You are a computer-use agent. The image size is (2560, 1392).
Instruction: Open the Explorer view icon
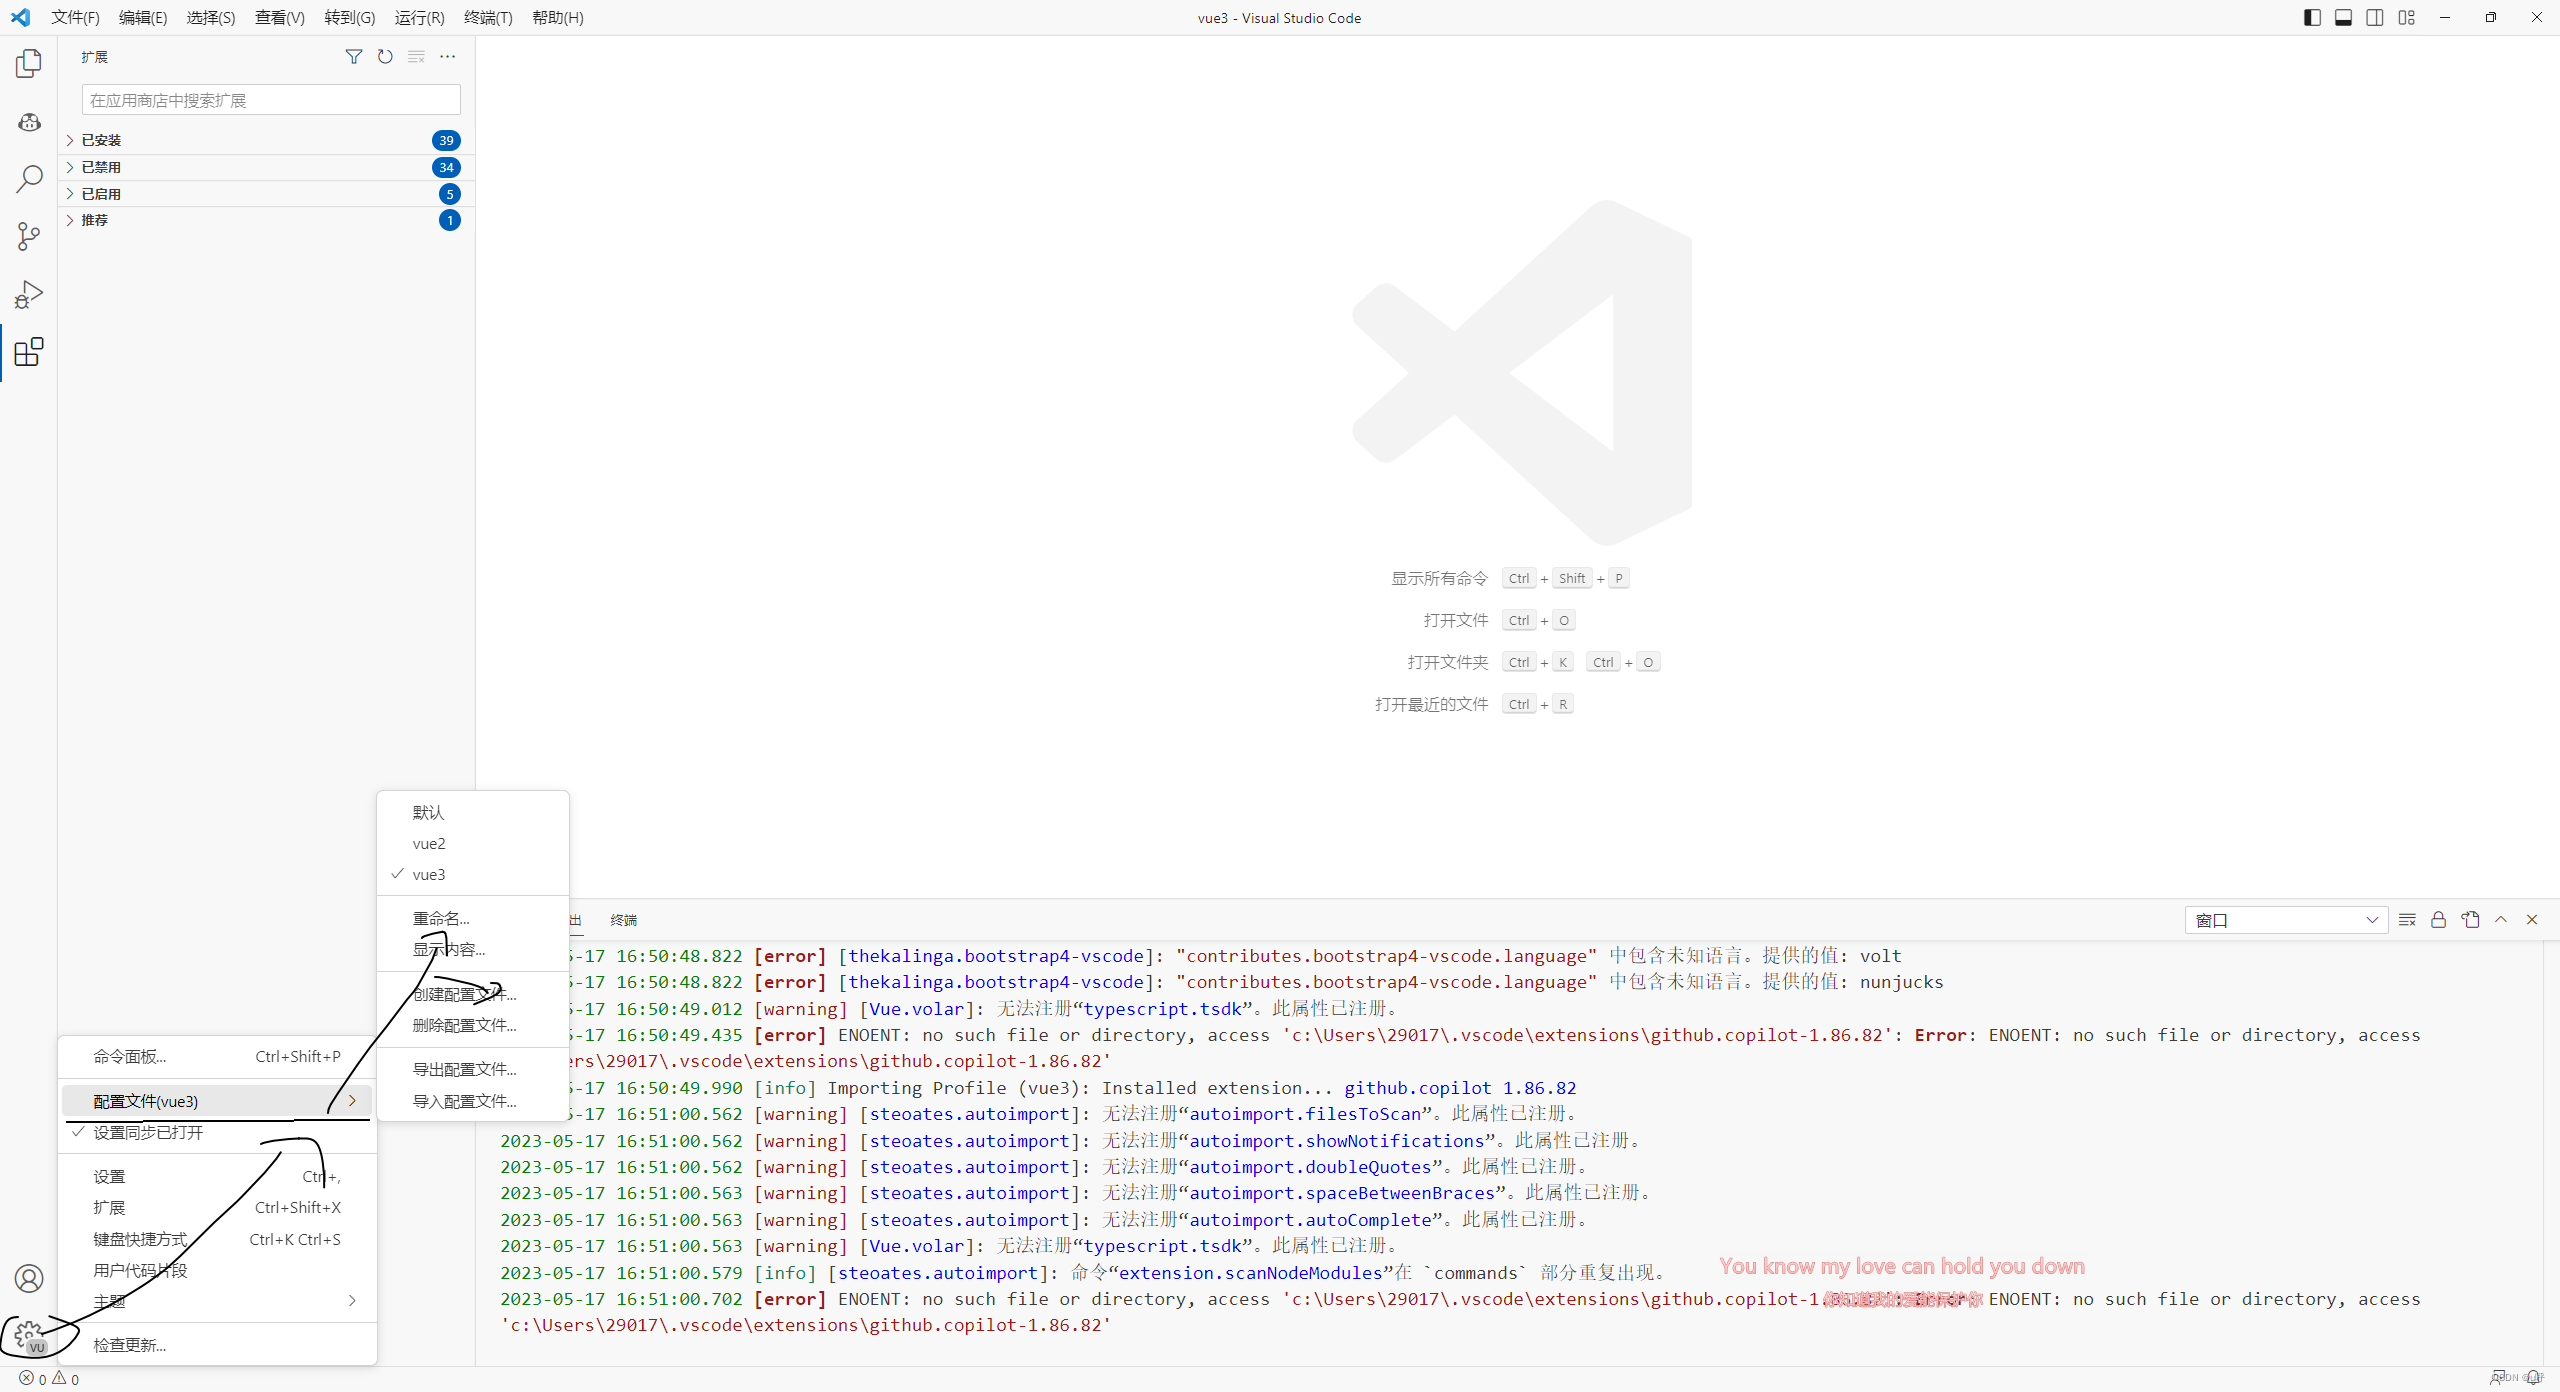tap(29, 64)
